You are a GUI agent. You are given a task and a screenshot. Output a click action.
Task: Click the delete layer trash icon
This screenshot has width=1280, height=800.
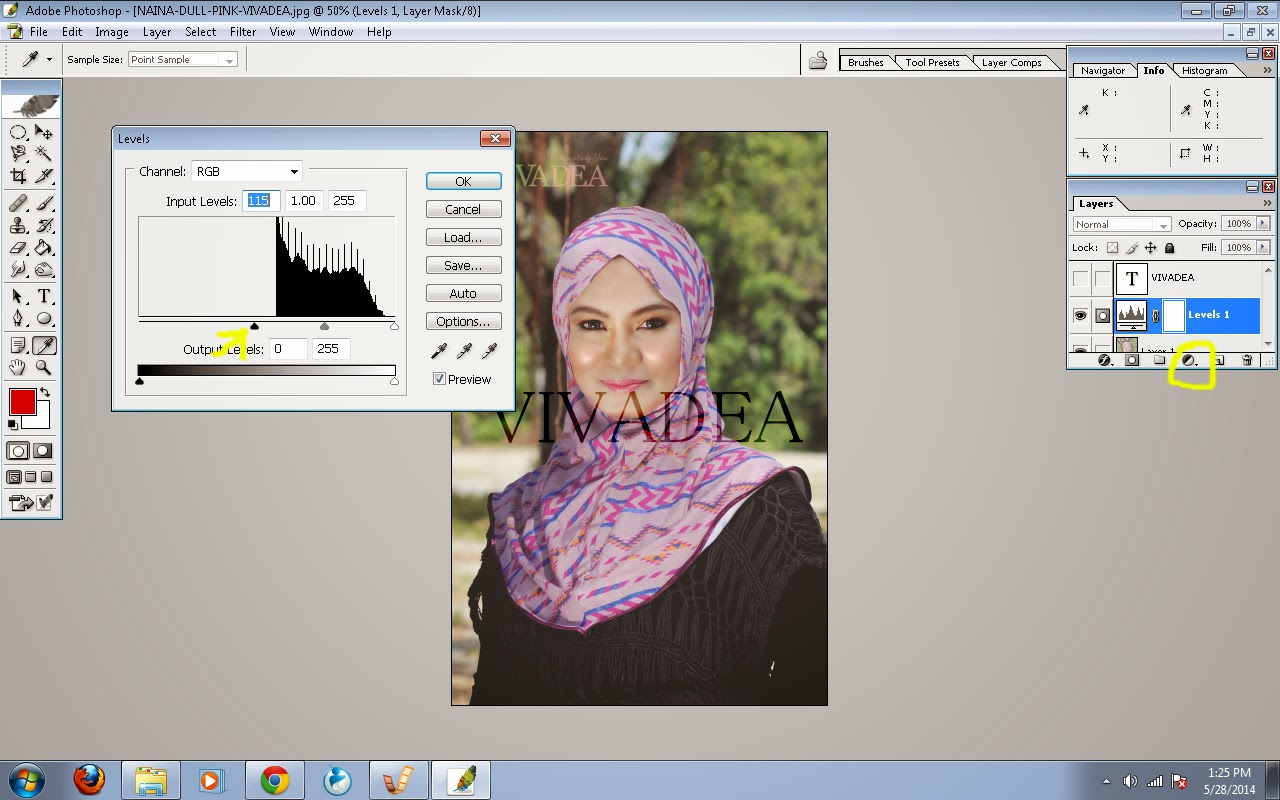[x=1246, y=360]
